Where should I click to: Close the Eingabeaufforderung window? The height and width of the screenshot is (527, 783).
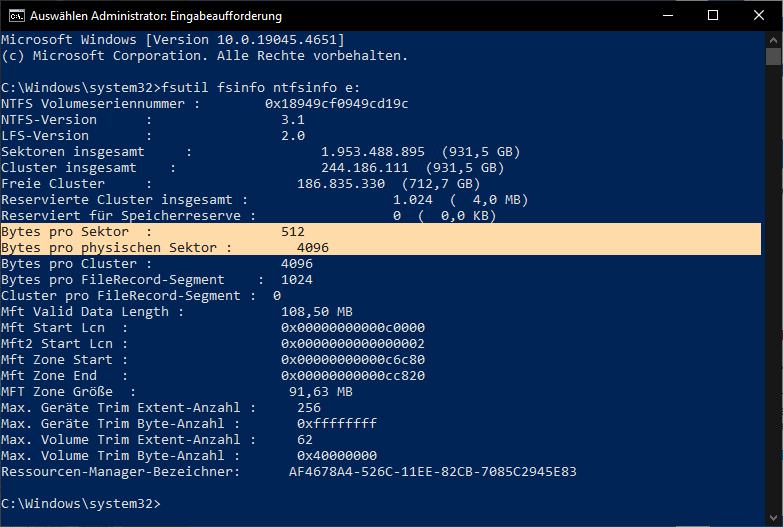[759, 16]
